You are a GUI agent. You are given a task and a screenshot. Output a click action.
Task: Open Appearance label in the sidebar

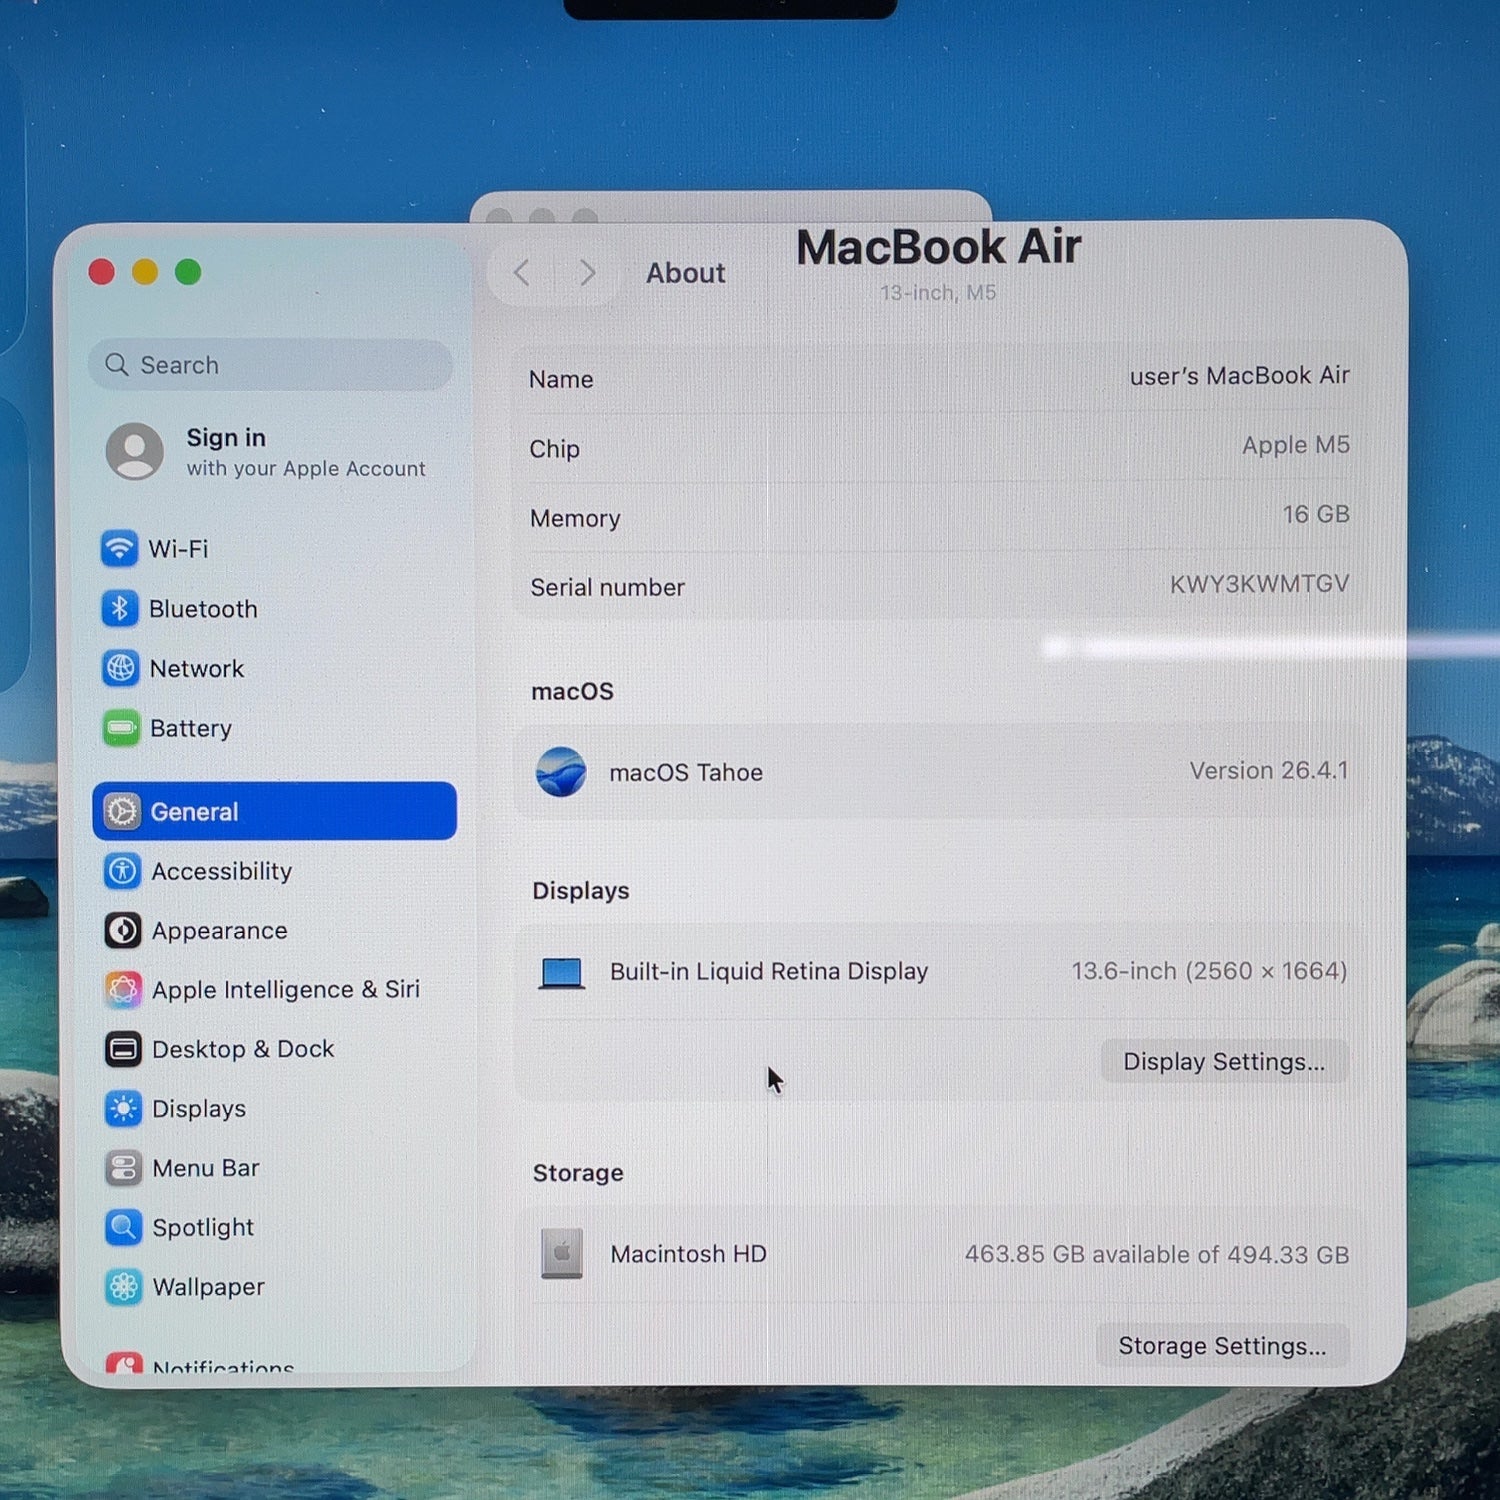[x=220, y=931]
